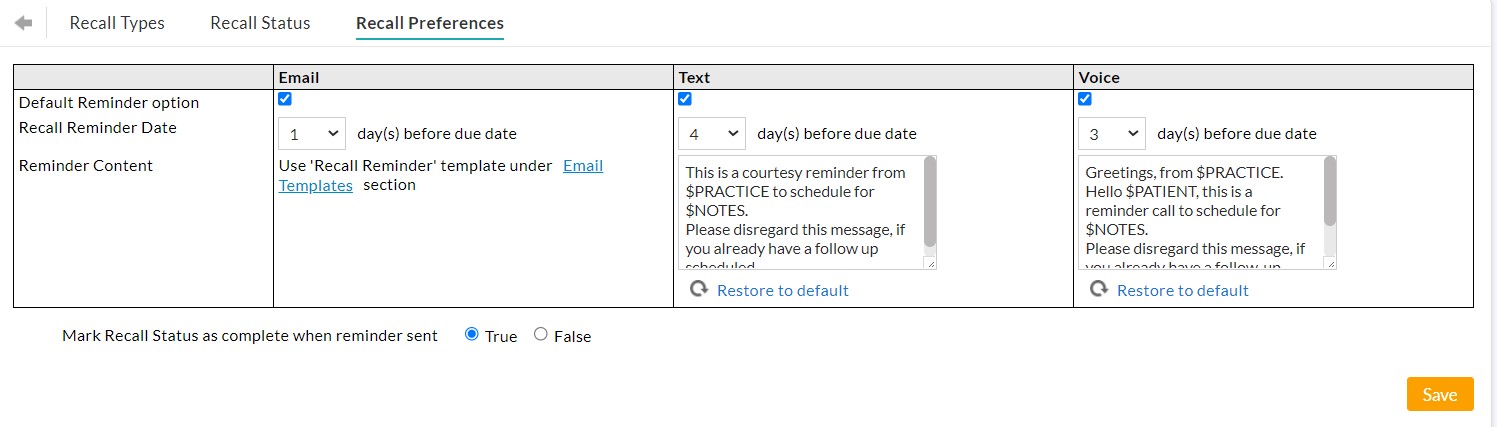
Task: Disable the Voice default reminder checkbox
Action: tap(1085, 99)
